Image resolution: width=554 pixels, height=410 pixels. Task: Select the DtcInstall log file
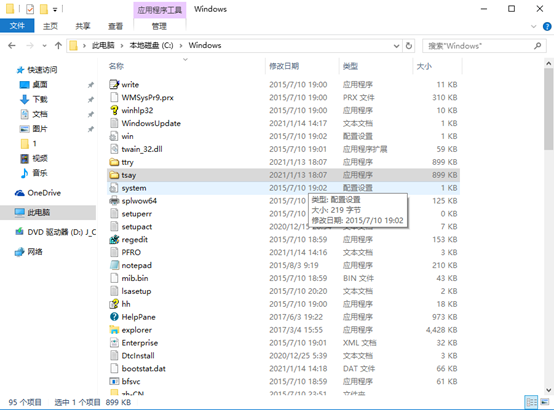click(283, 356)
